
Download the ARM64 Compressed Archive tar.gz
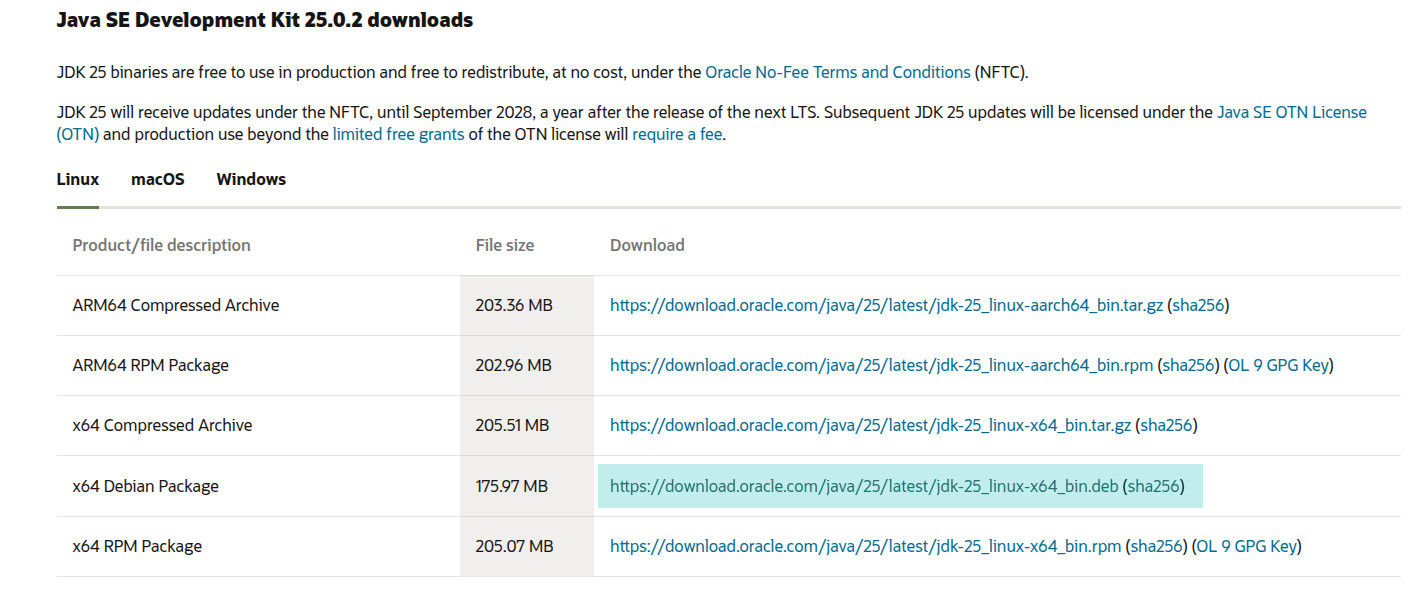tap(886, 305)
